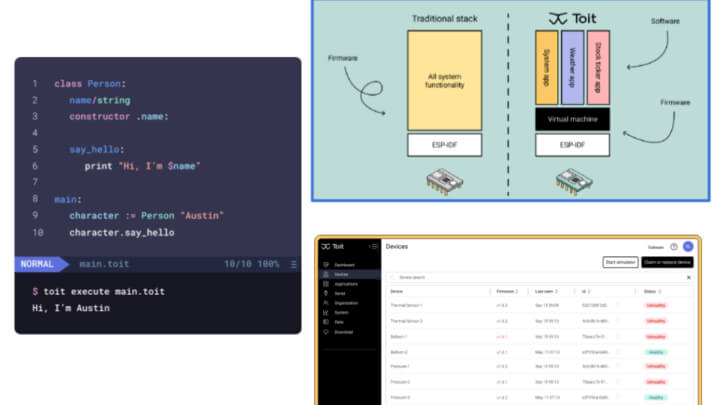720x405 pixels.
Task: Click the Start simulator button
Action: [620, 262]
